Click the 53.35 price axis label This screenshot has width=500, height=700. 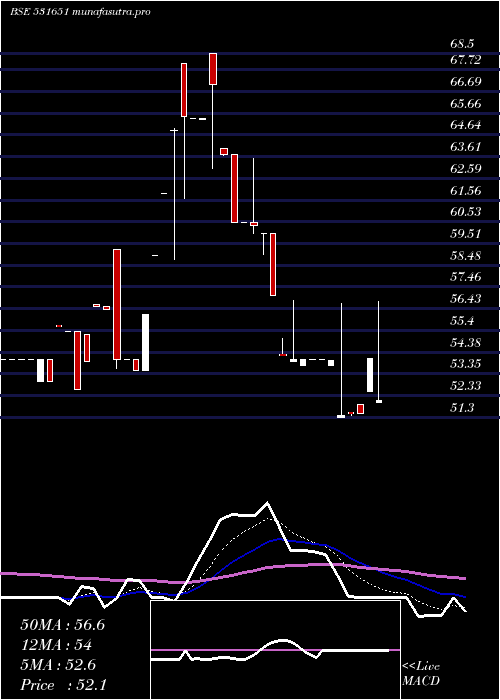tap(465, 364)
